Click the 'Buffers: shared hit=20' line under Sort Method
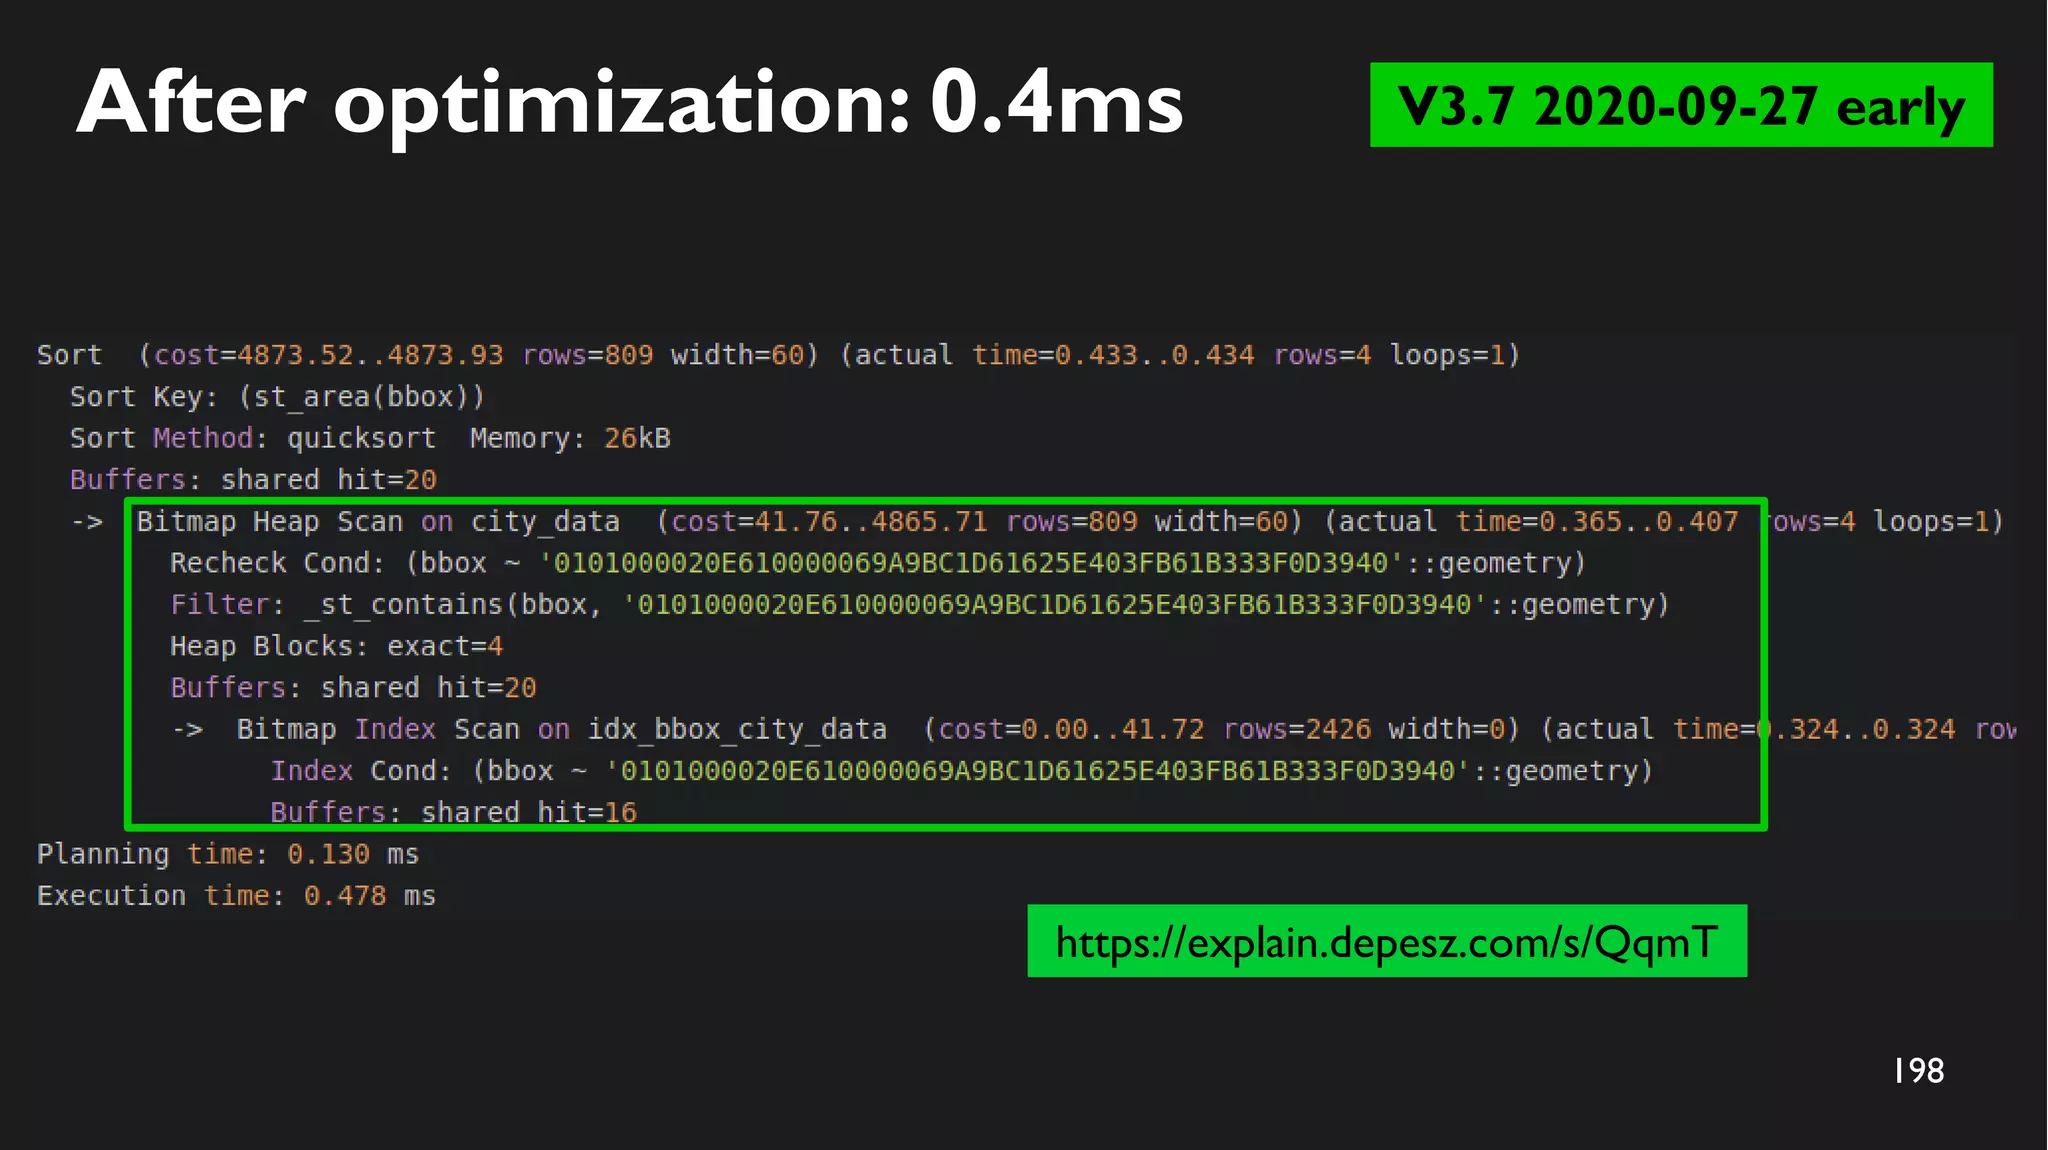 (253, 480)
